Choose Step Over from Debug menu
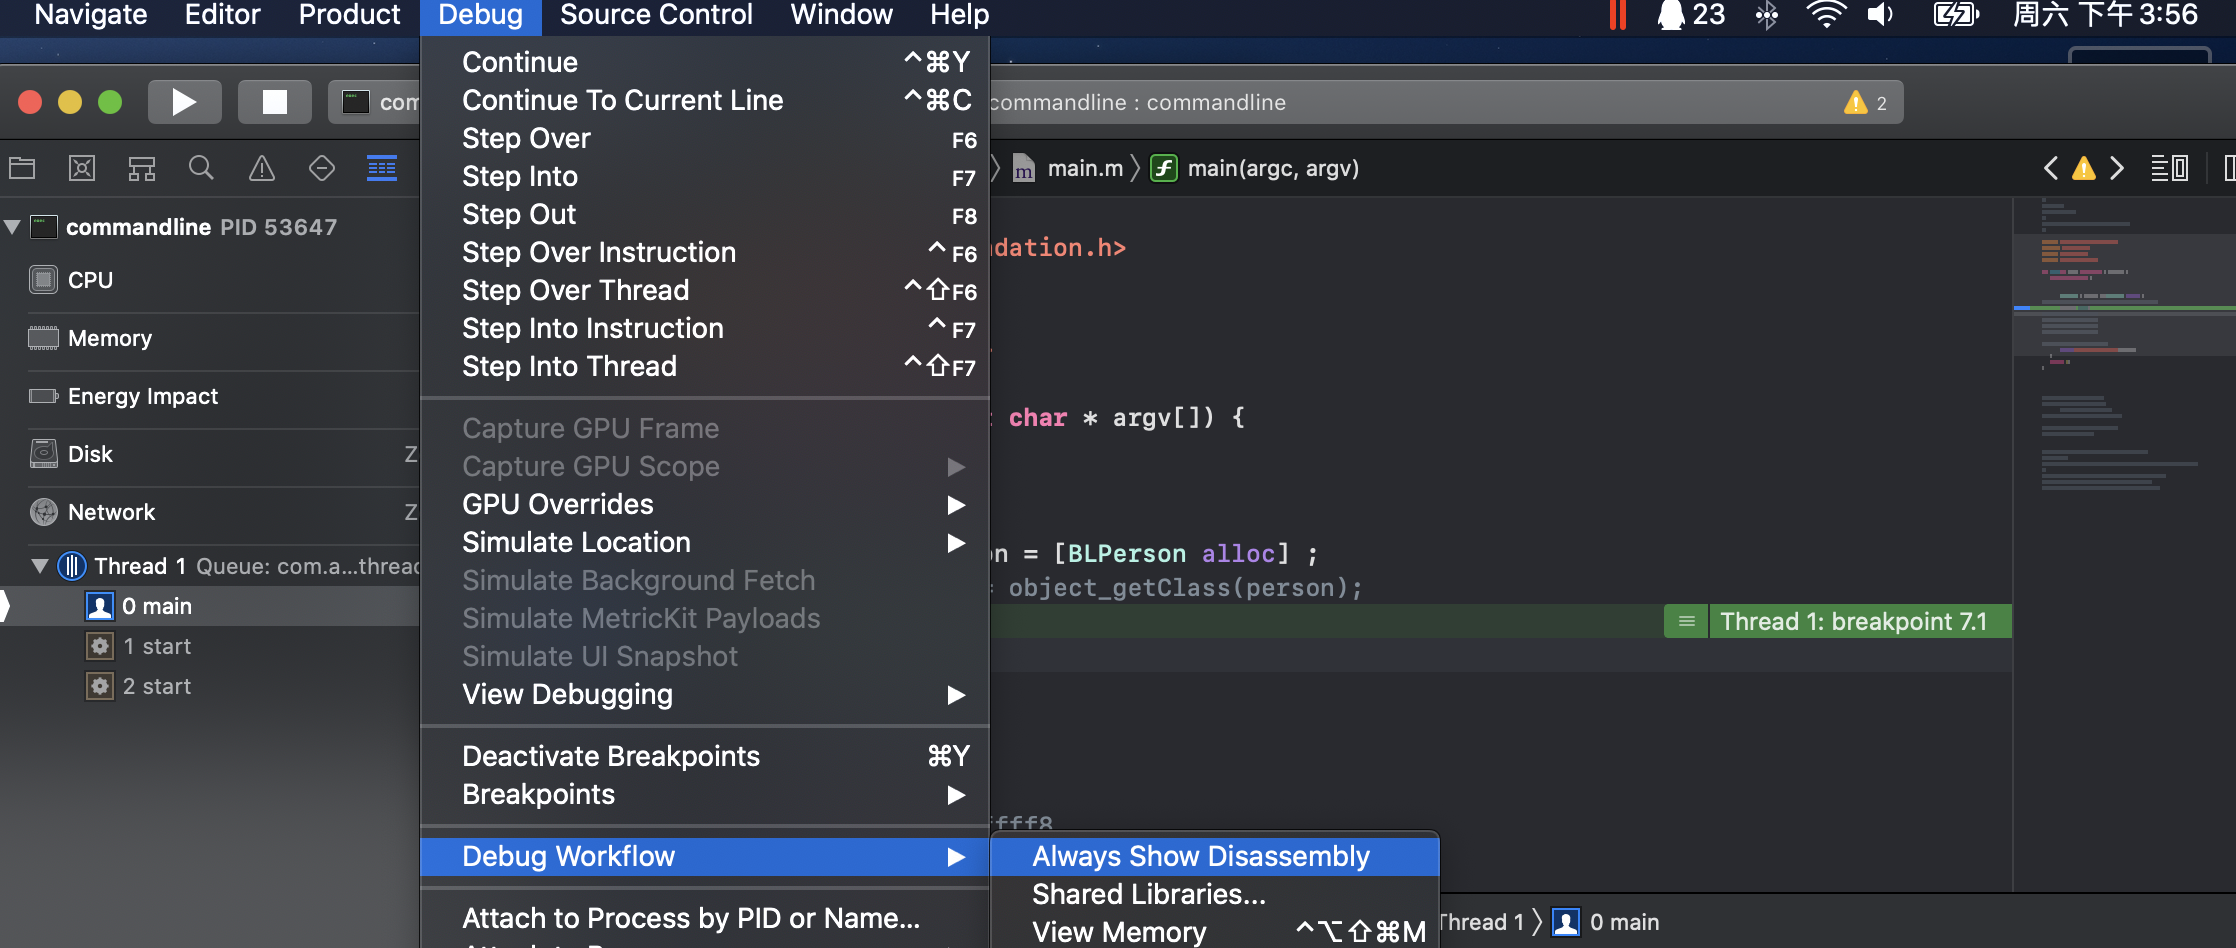Image resolution: width=2236 pixels, height=948 pixels. coord(526,138)
